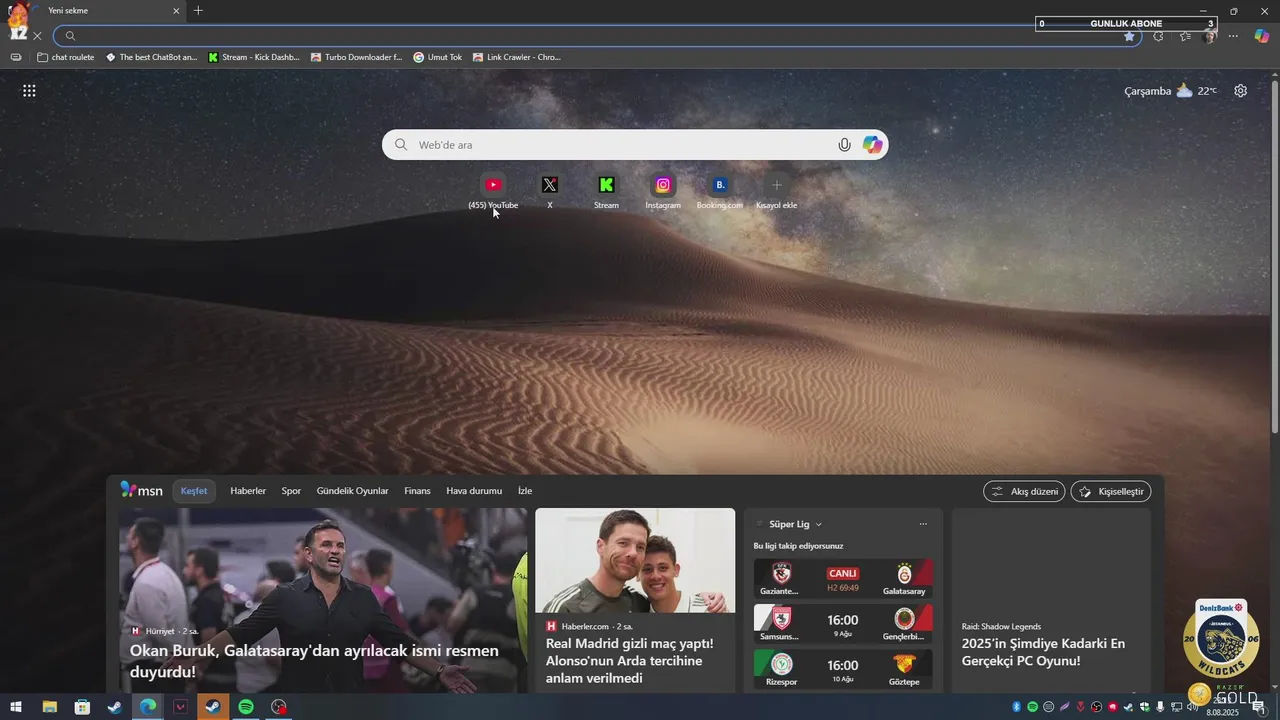The height and width of the screenshot is (720, 1280).
Task: Open Microsoft Store from the taskbar
Action: (x=82, y=707)
